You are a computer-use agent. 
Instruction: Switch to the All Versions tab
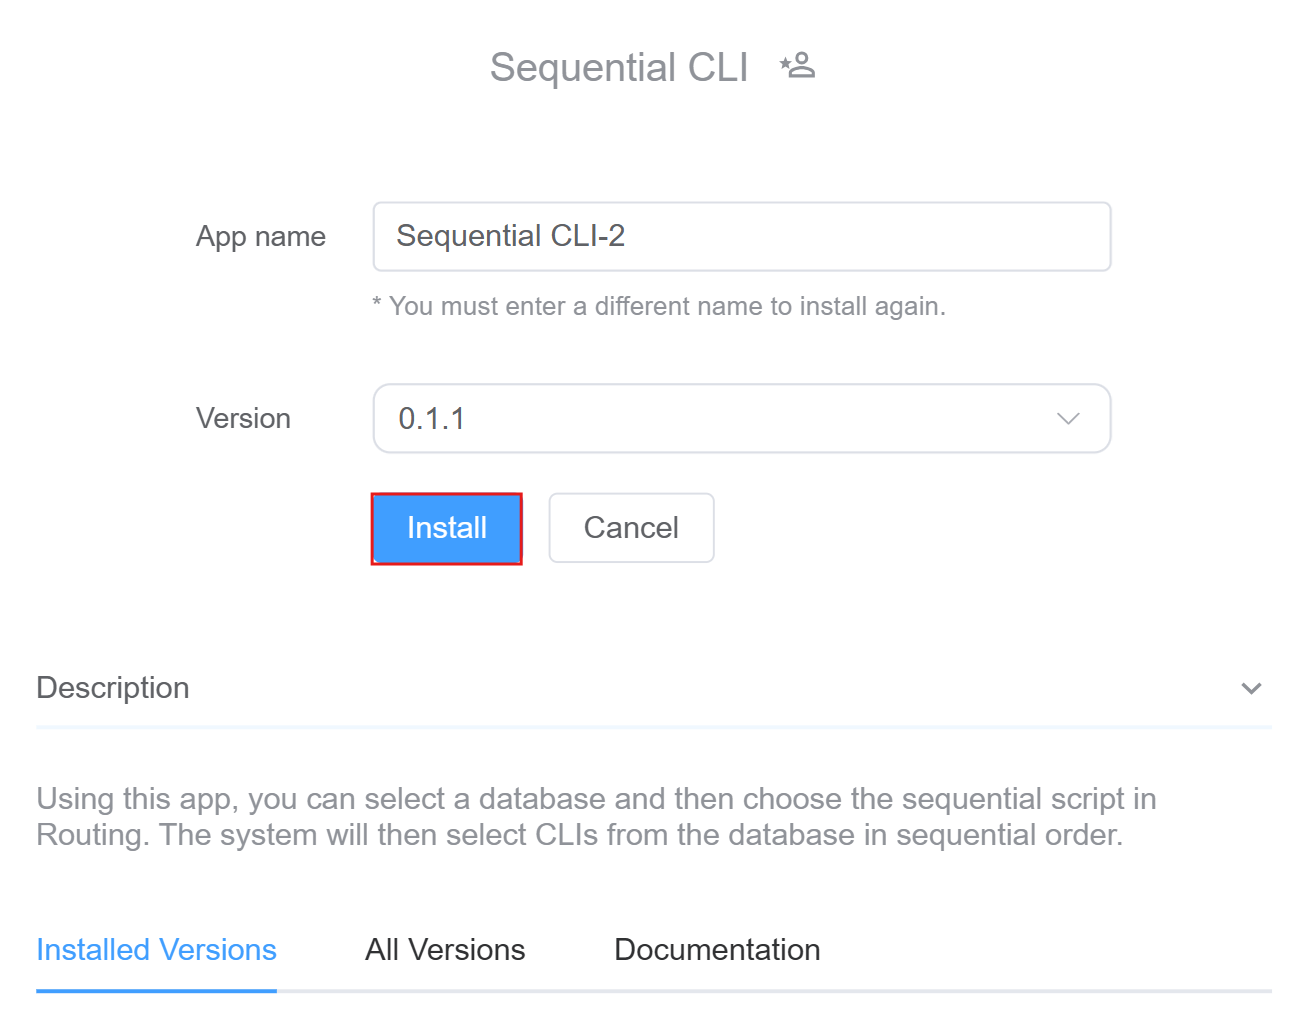(445, 949)
